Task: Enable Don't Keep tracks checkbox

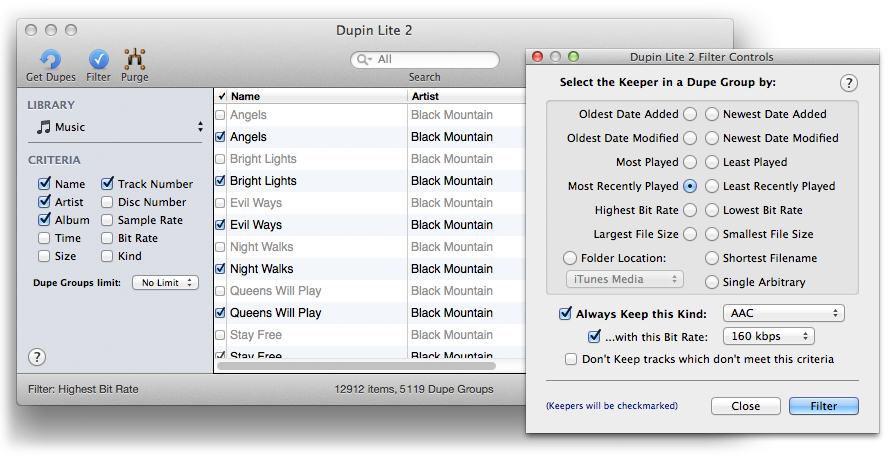Action: (x=571, y=359)
